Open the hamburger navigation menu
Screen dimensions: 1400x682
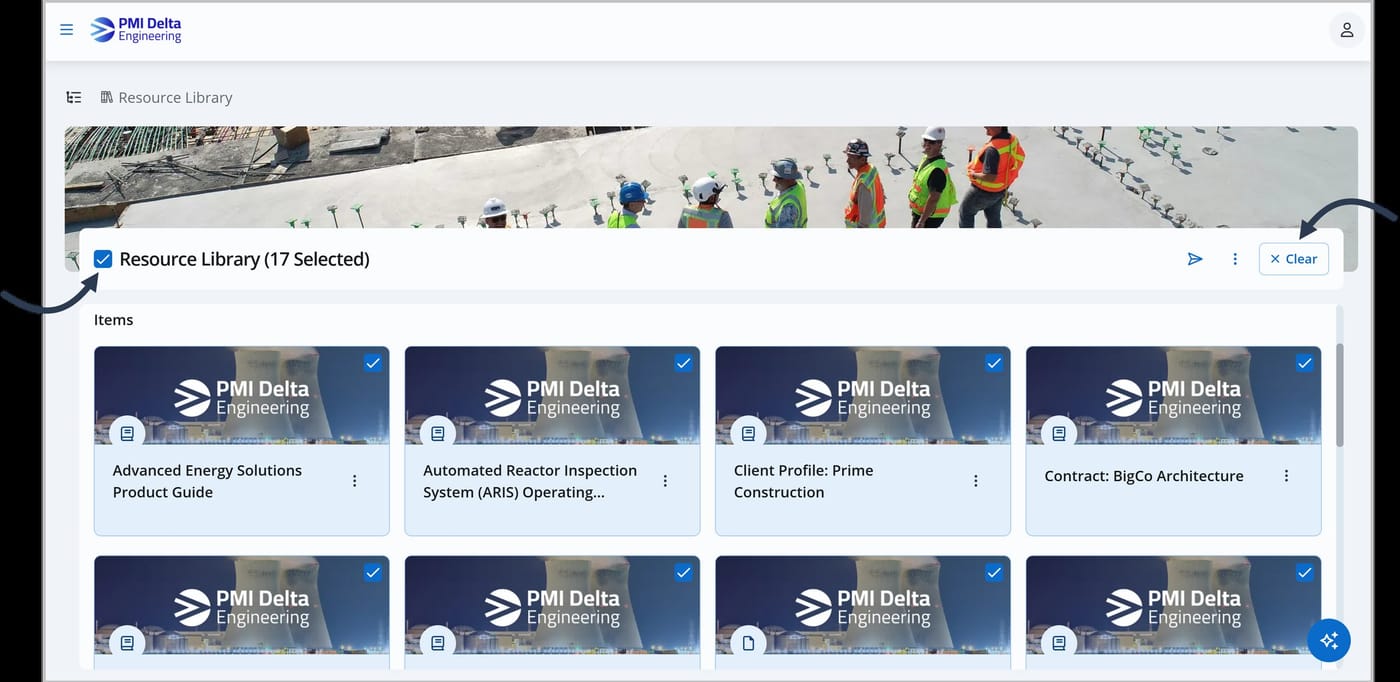click(67, 30)
